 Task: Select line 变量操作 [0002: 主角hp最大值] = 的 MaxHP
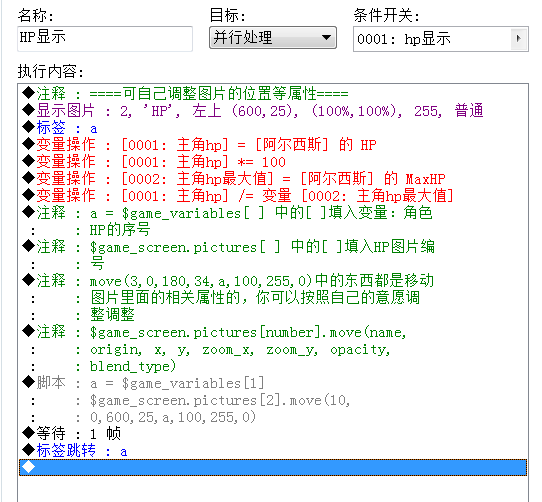coord(273,179)
